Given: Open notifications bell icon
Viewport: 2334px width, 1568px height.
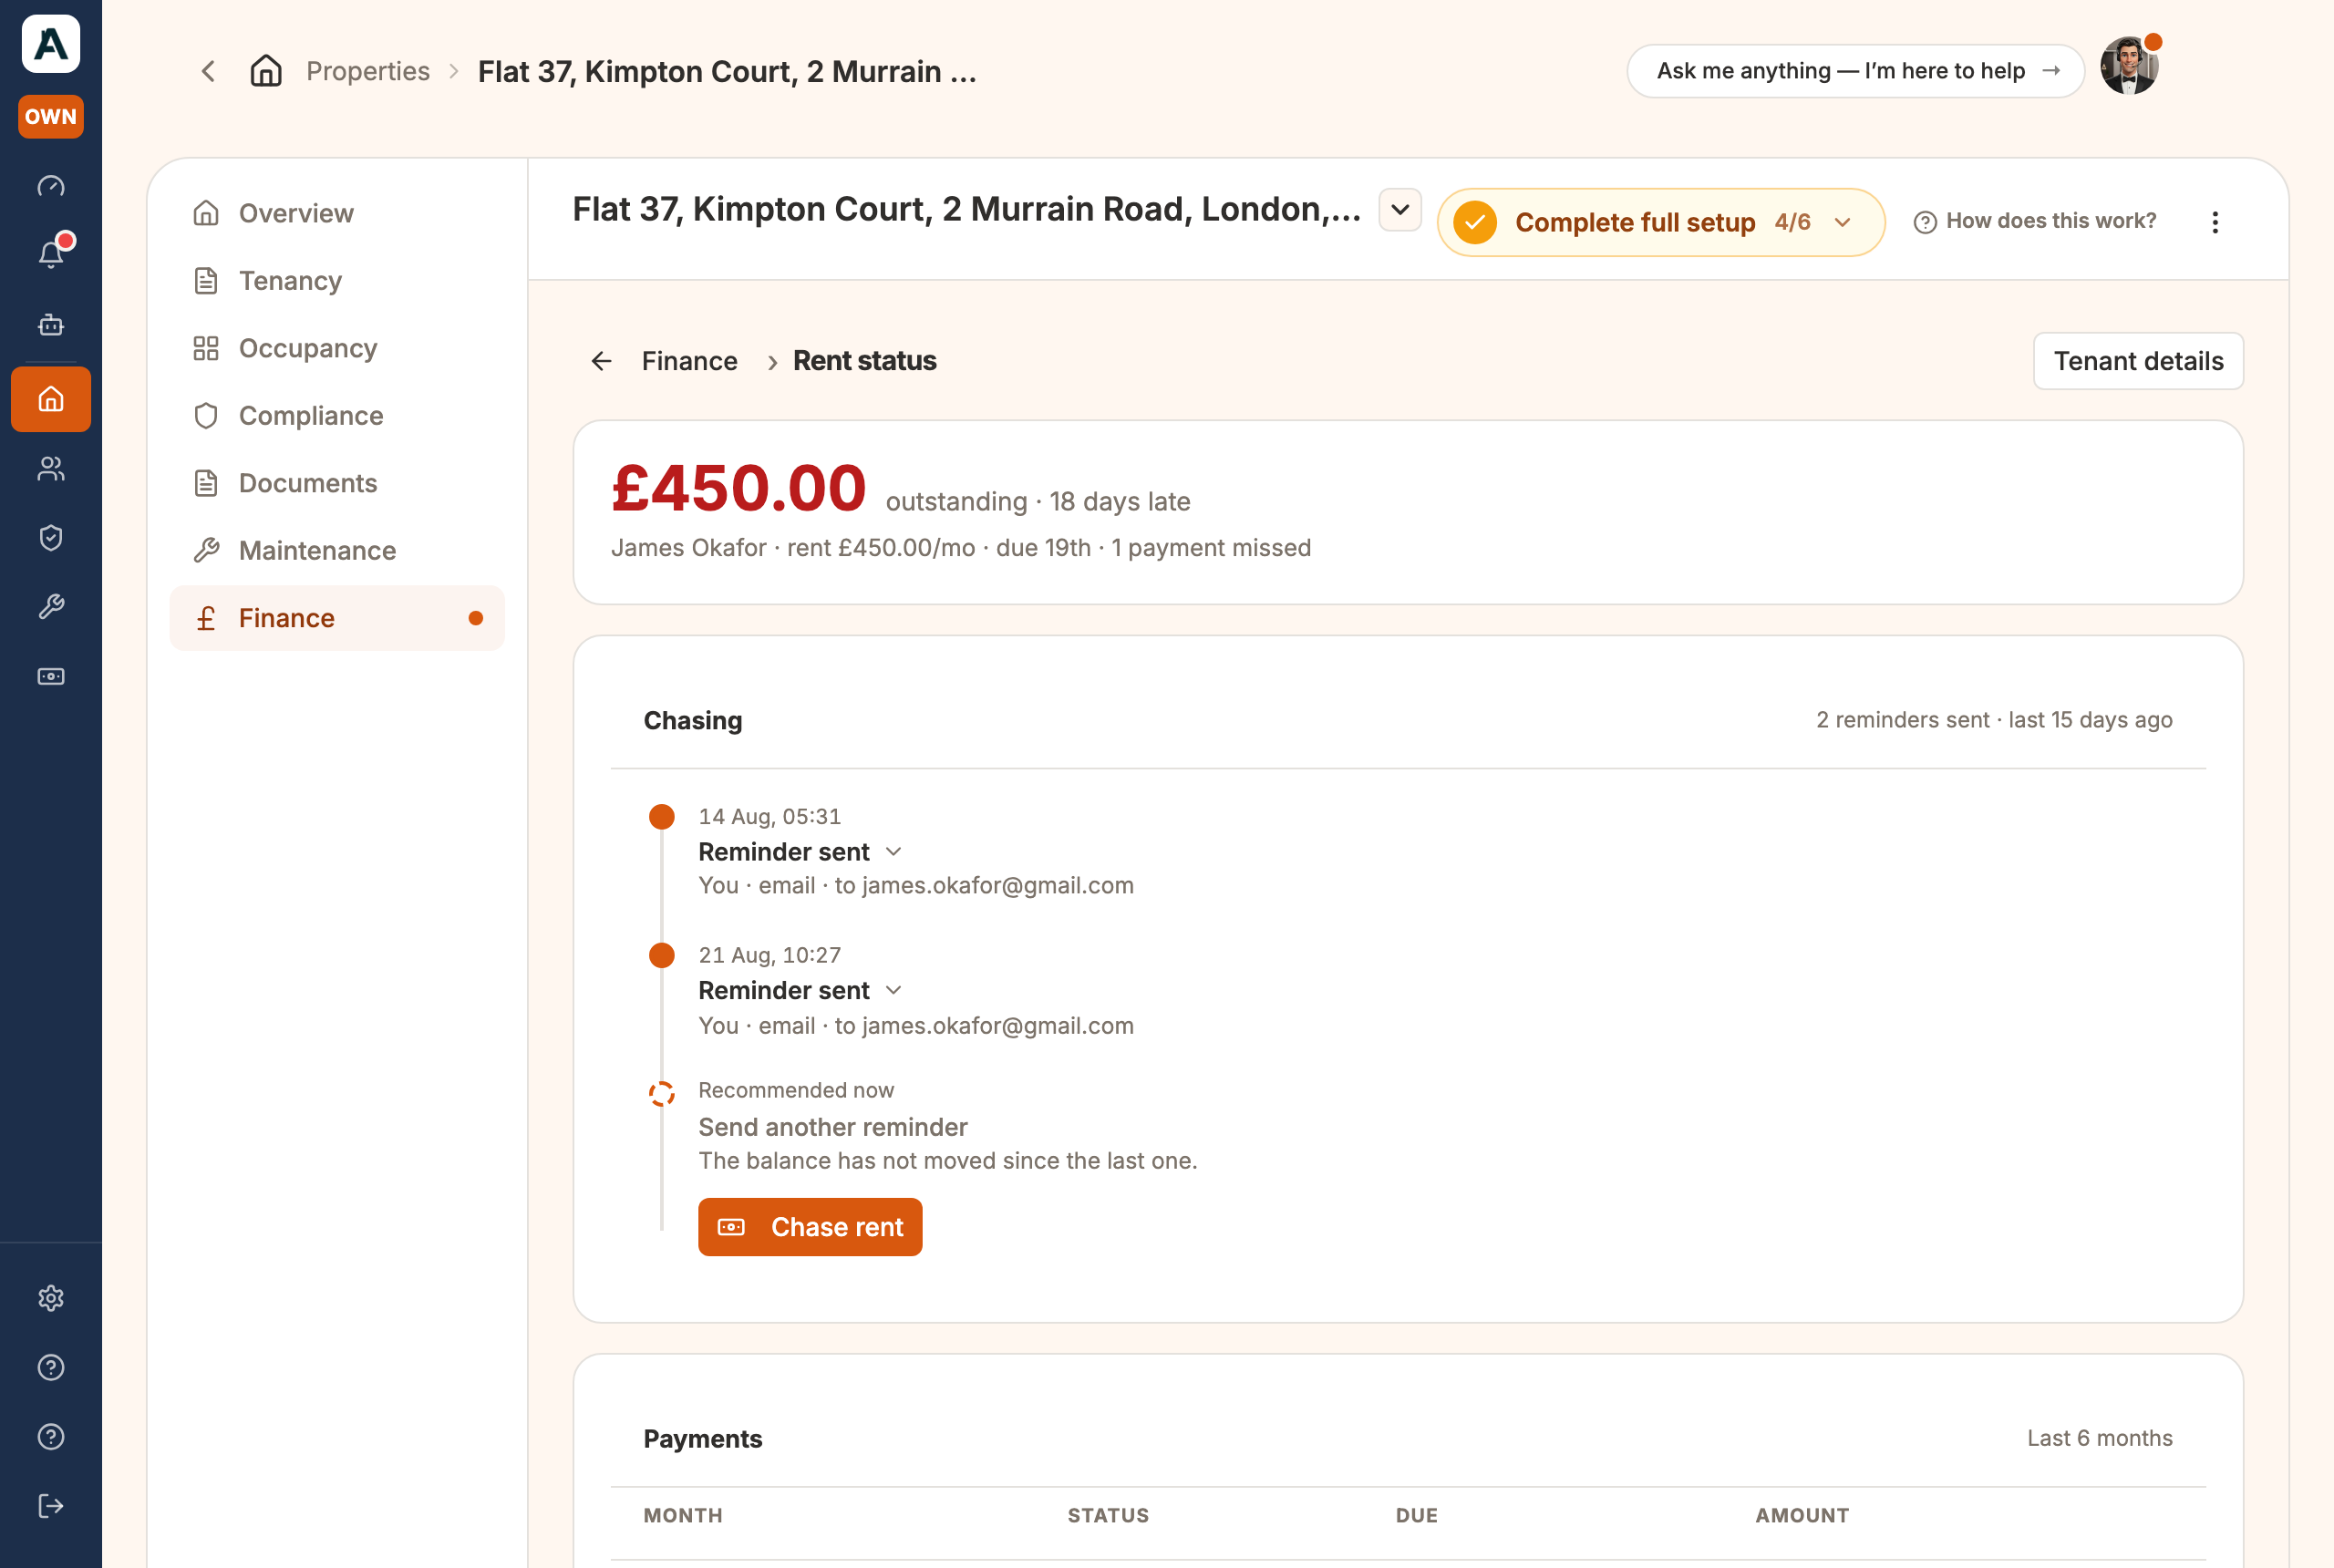Looking at the screenshot, I should tap(51, 254).
